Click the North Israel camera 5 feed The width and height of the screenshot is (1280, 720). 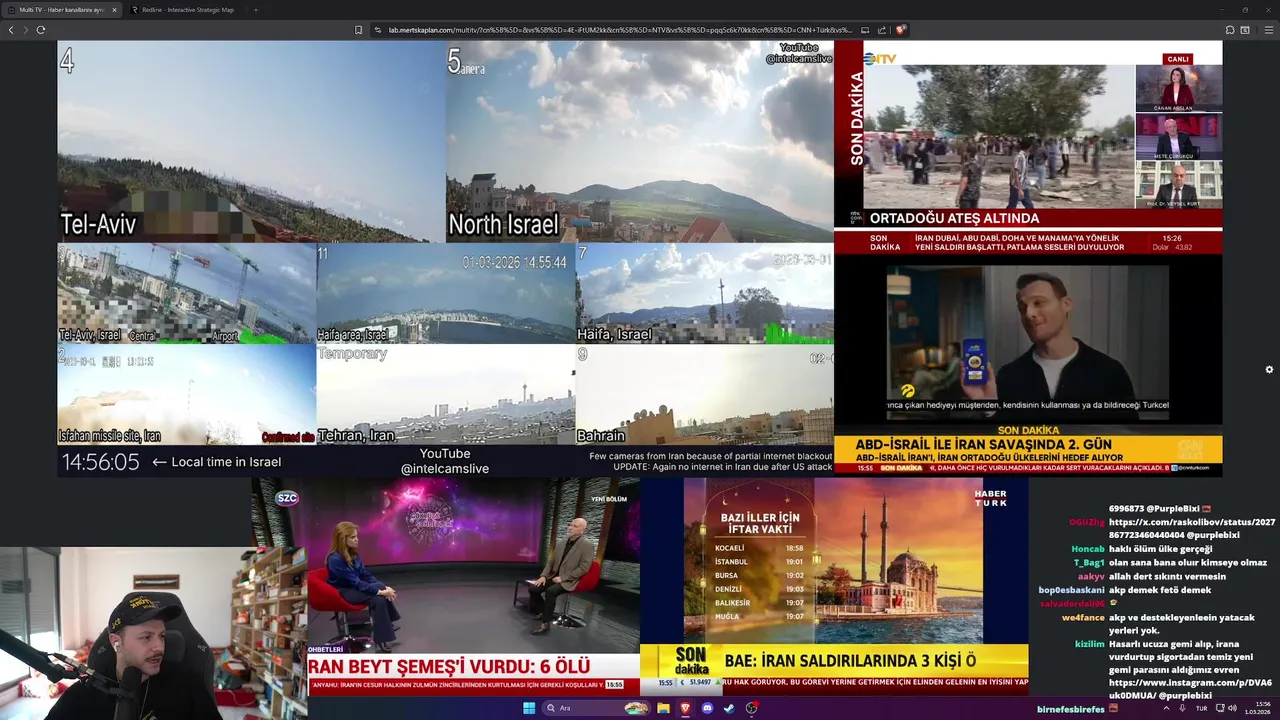640,142
